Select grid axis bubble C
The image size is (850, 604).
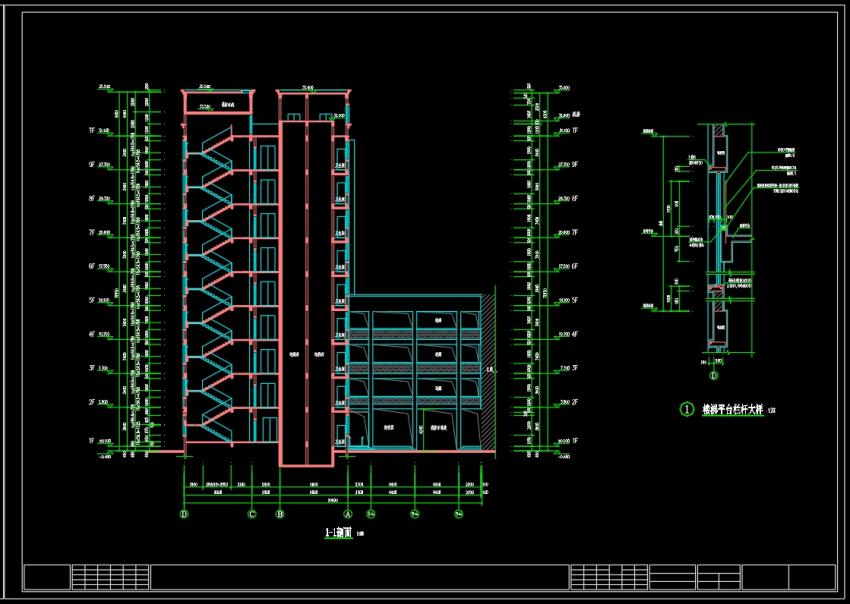pos(252,513)
